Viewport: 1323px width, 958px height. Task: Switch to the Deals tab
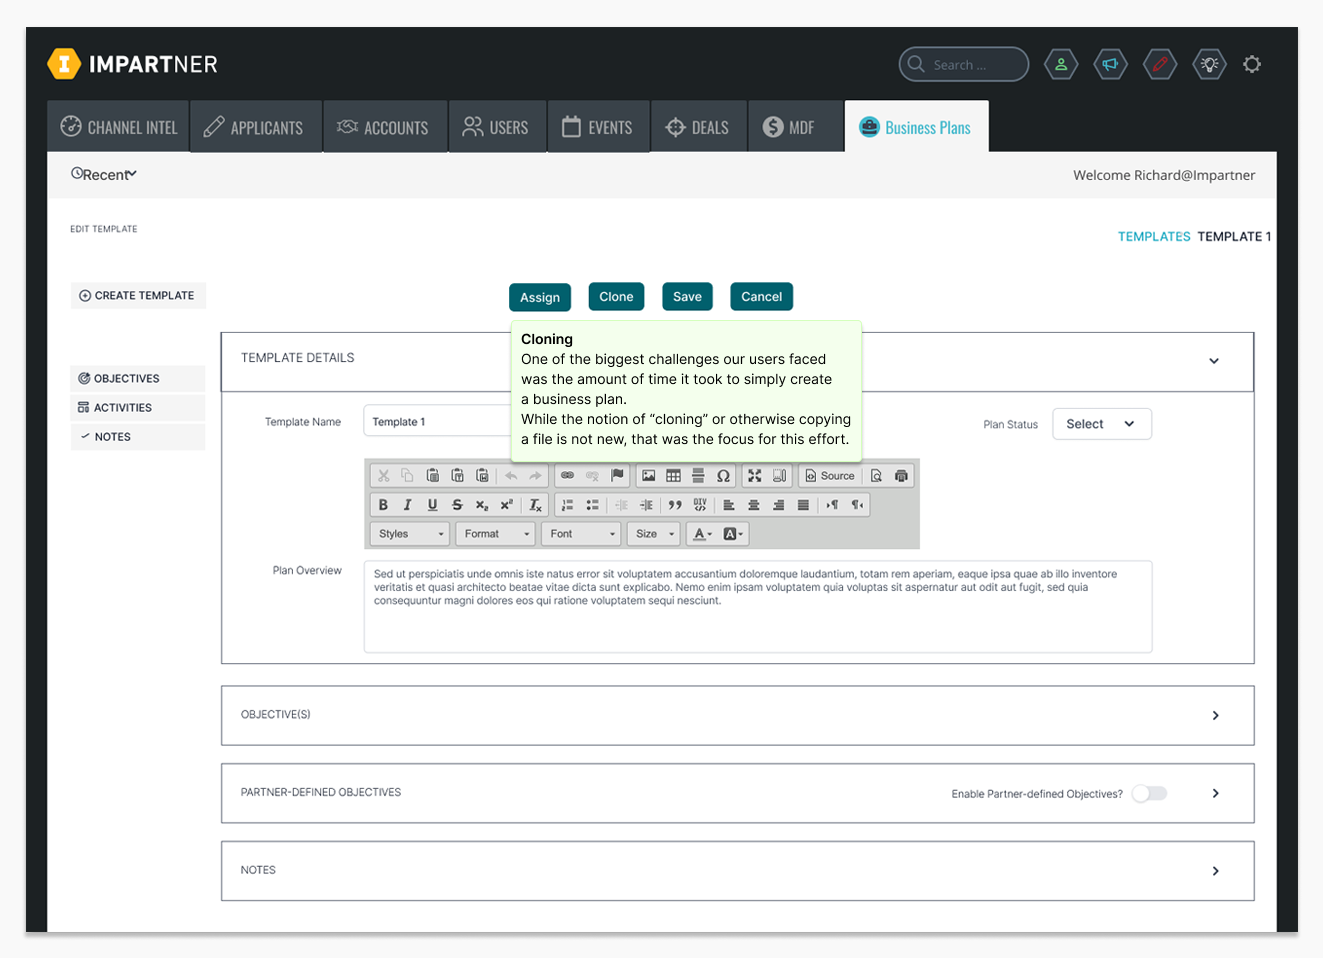[x=698, y=128]
